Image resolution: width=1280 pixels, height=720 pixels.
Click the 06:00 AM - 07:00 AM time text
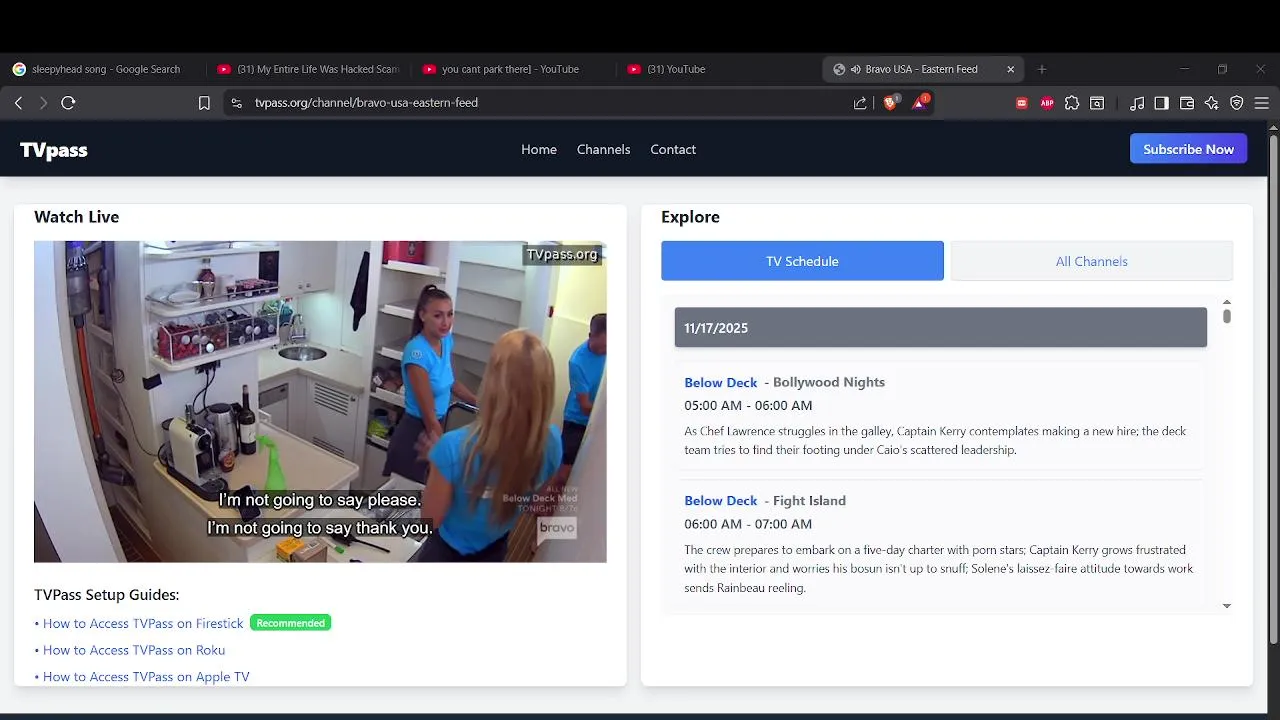pos(748,524)
